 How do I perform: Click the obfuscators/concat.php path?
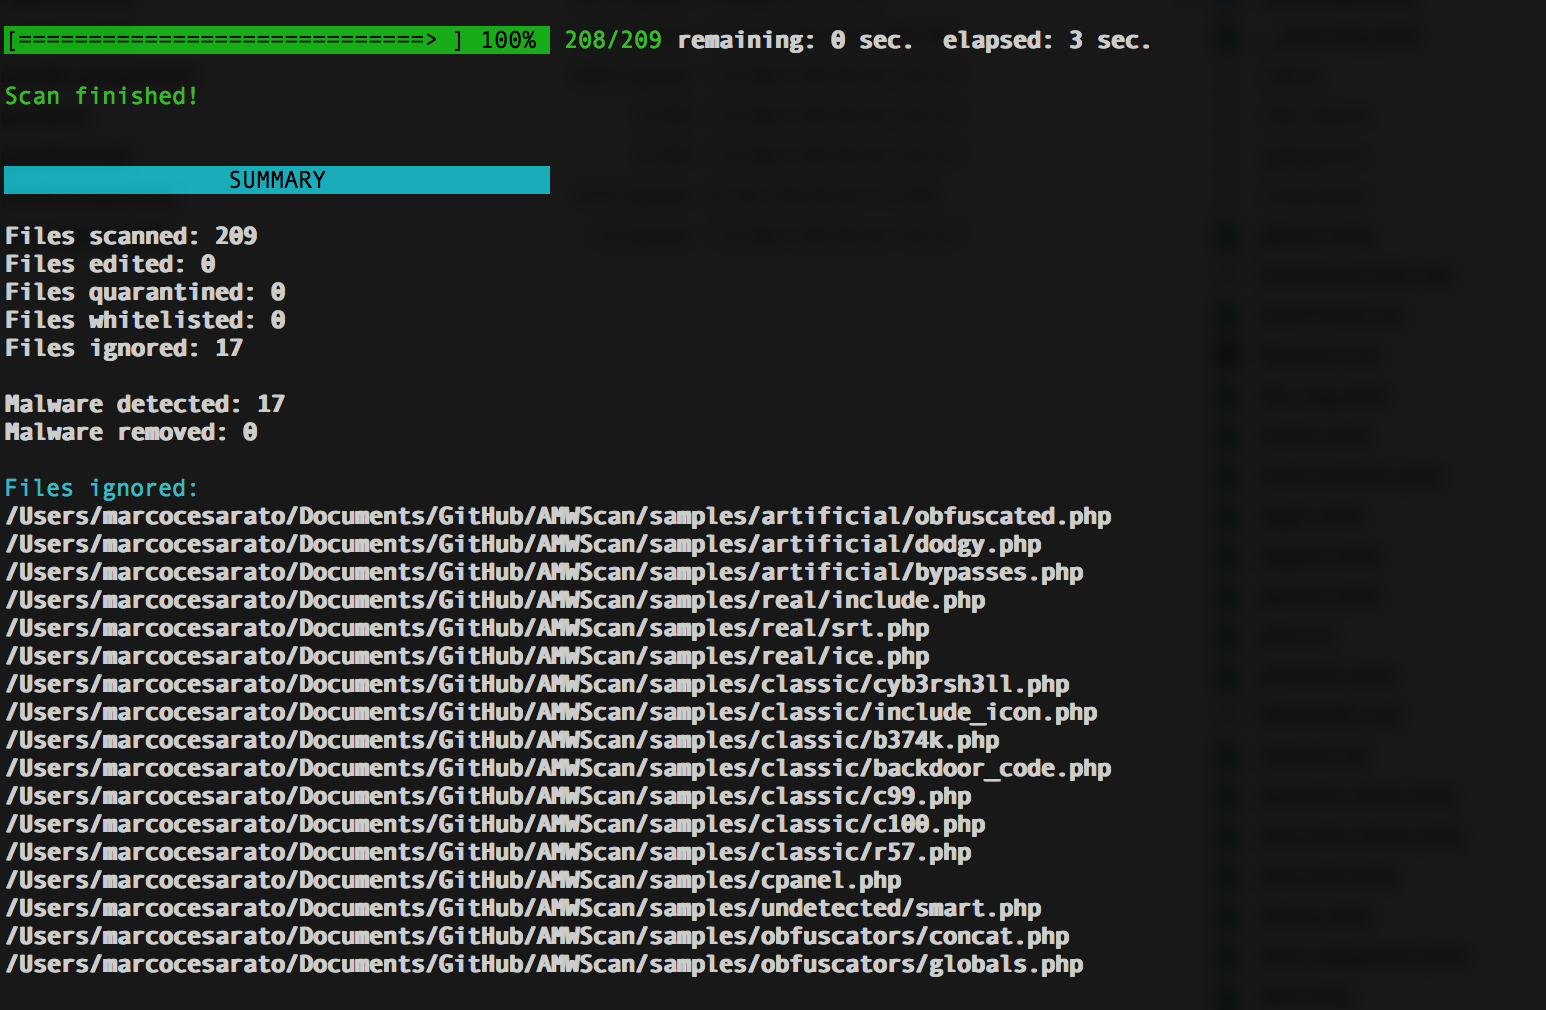tap(537, 936)
